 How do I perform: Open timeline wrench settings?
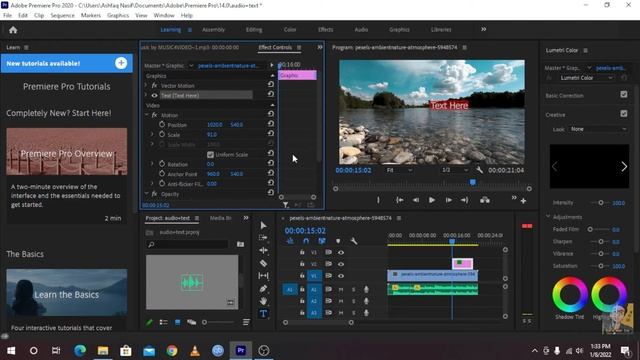[x=354, y=241]
